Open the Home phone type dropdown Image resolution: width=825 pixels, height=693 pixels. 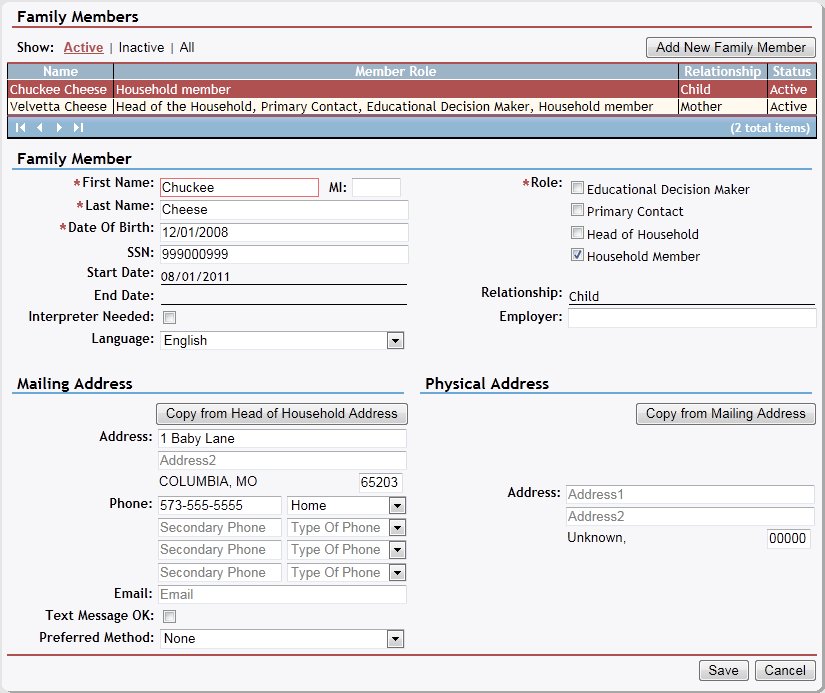(397, 506)
